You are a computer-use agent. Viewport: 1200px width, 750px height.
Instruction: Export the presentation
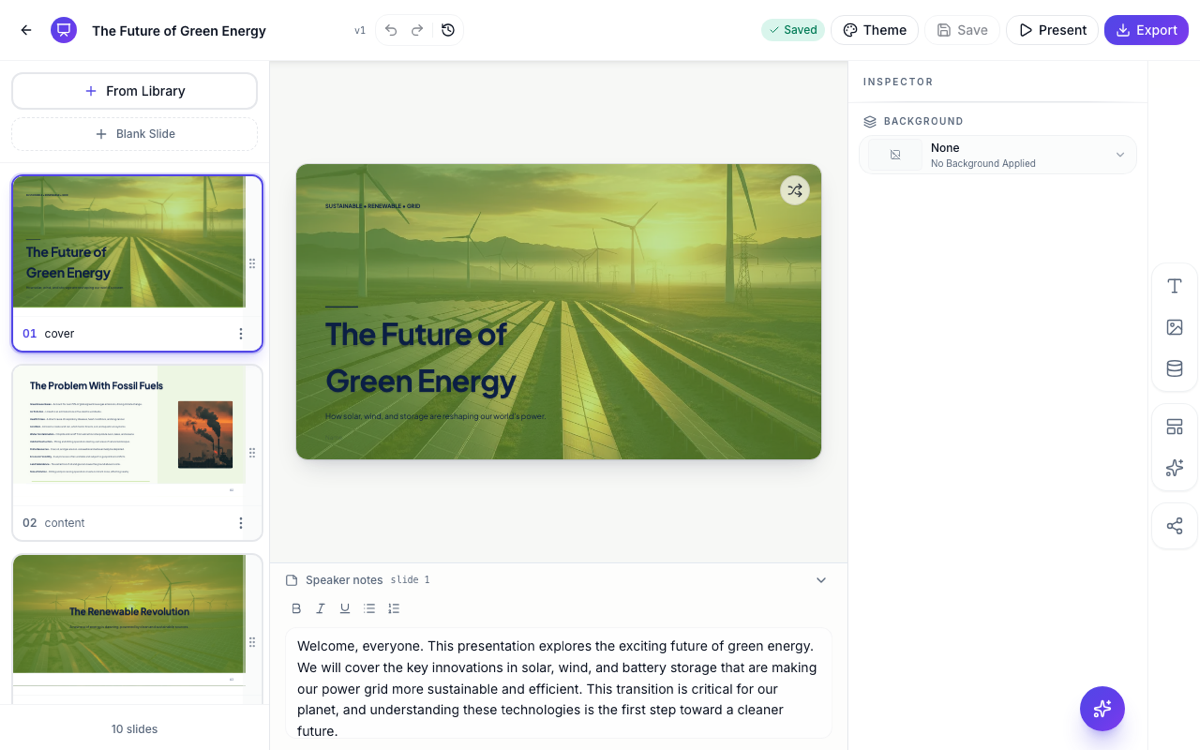click(1146, 30)
